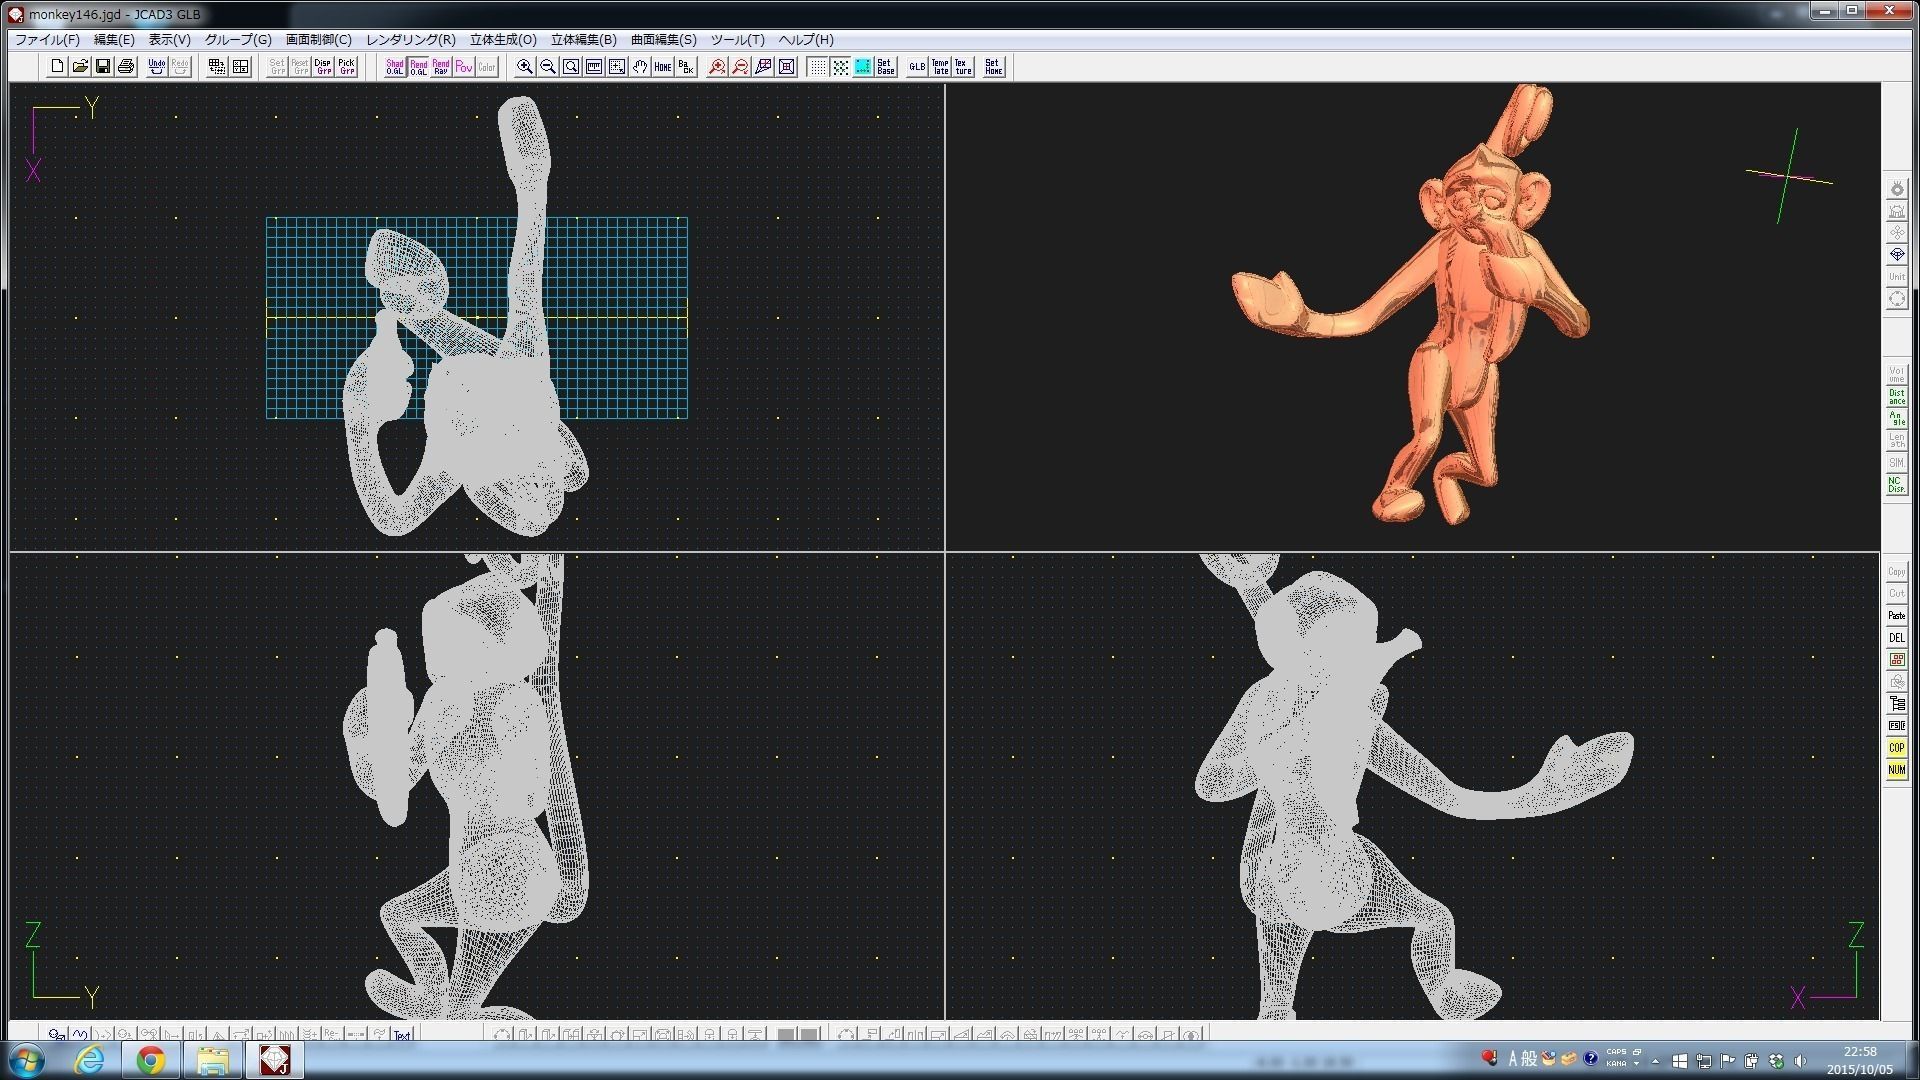Click the red zoom-in magnifier icon
Image resolution: width=1920 pixels, height=1080 pixels.
click(717, 67)
